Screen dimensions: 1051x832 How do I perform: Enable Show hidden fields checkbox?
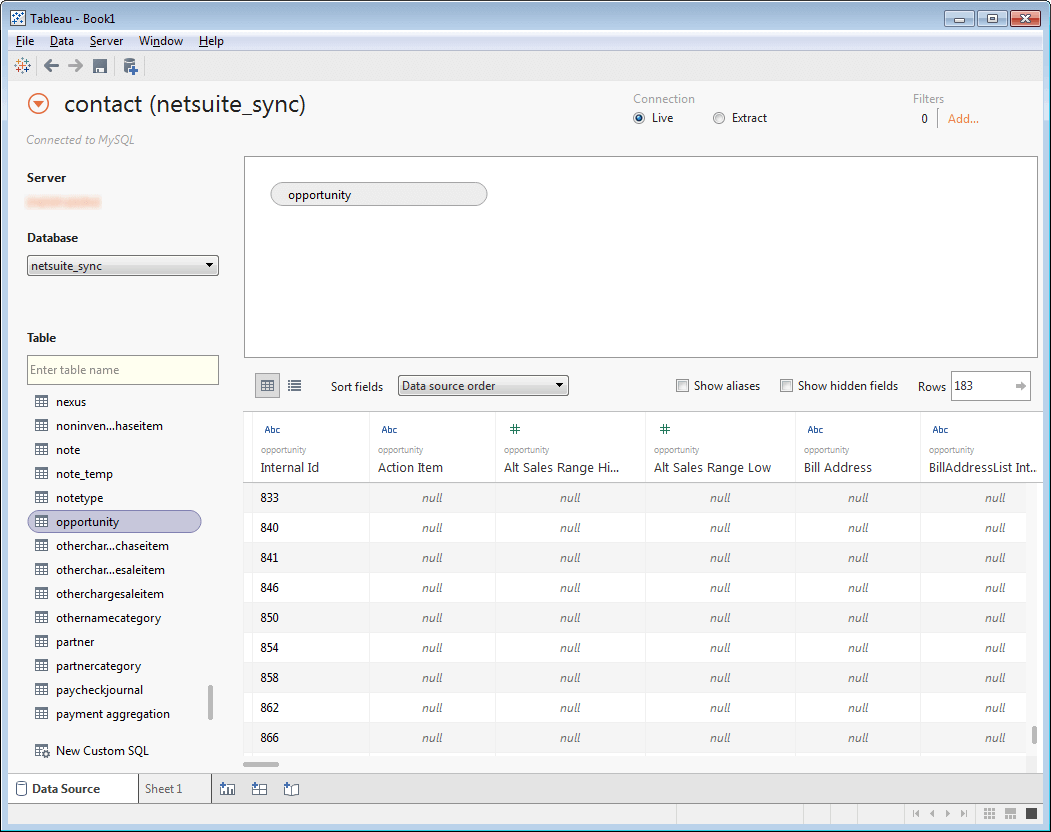(787, 386)
